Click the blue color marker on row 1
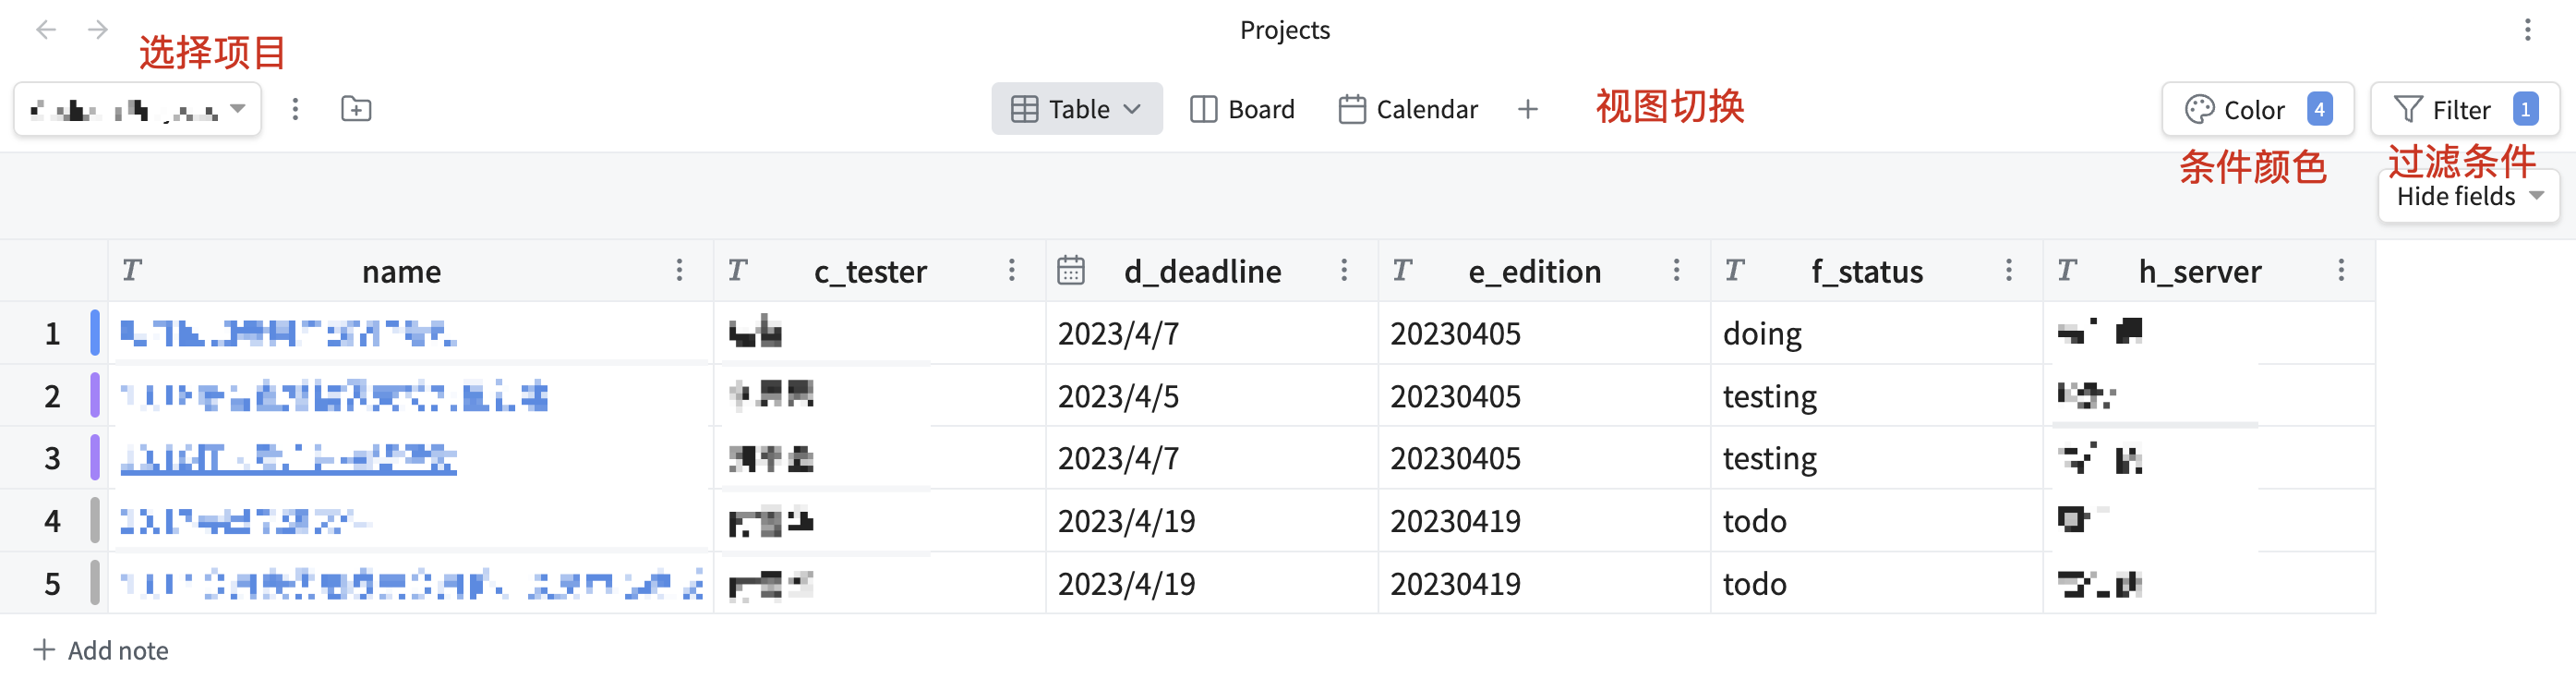This screenshot has width=2576, height=691. click(x=95, y=333)
